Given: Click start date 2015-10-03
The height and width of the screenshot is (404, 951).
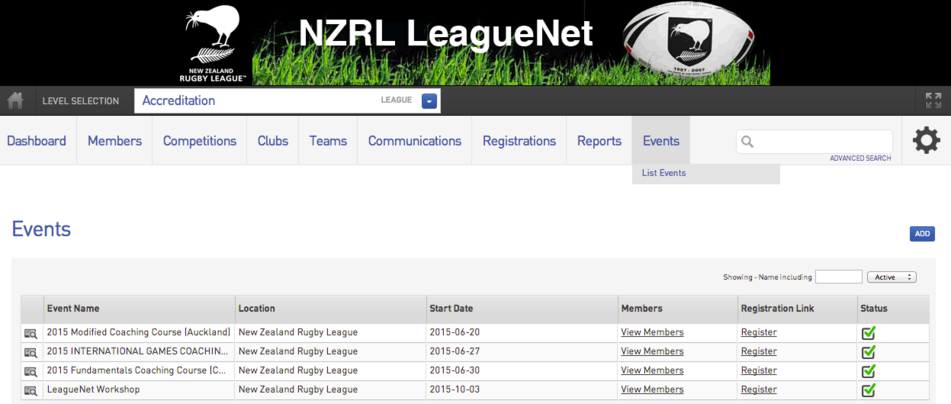Looking at the screenshot, I should [454, 389].
